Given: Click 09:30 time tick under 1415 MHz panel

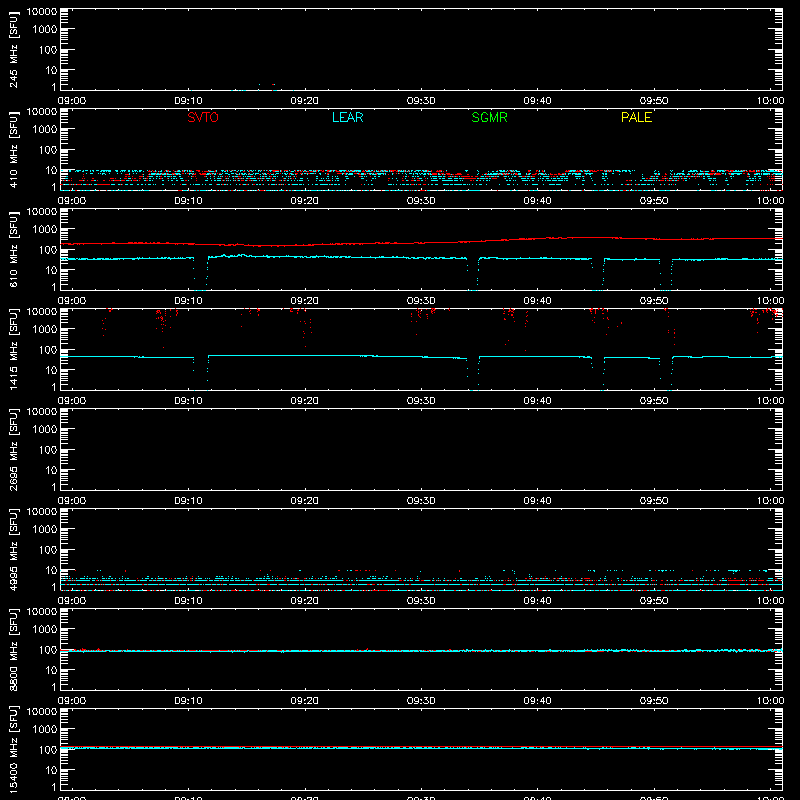Looking at the screenshot, I should pyautogui.click(x=421, y=401).
